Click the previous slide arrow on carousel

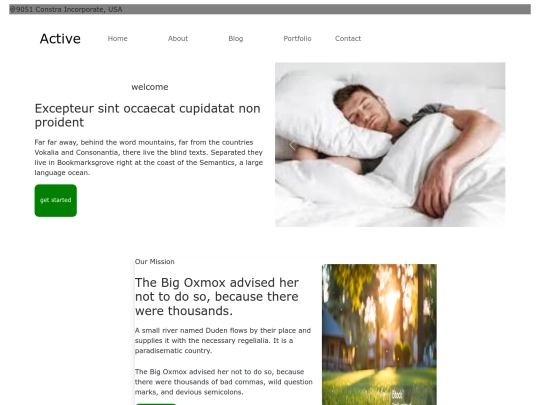pyautogui.click(x=292, y=145)
